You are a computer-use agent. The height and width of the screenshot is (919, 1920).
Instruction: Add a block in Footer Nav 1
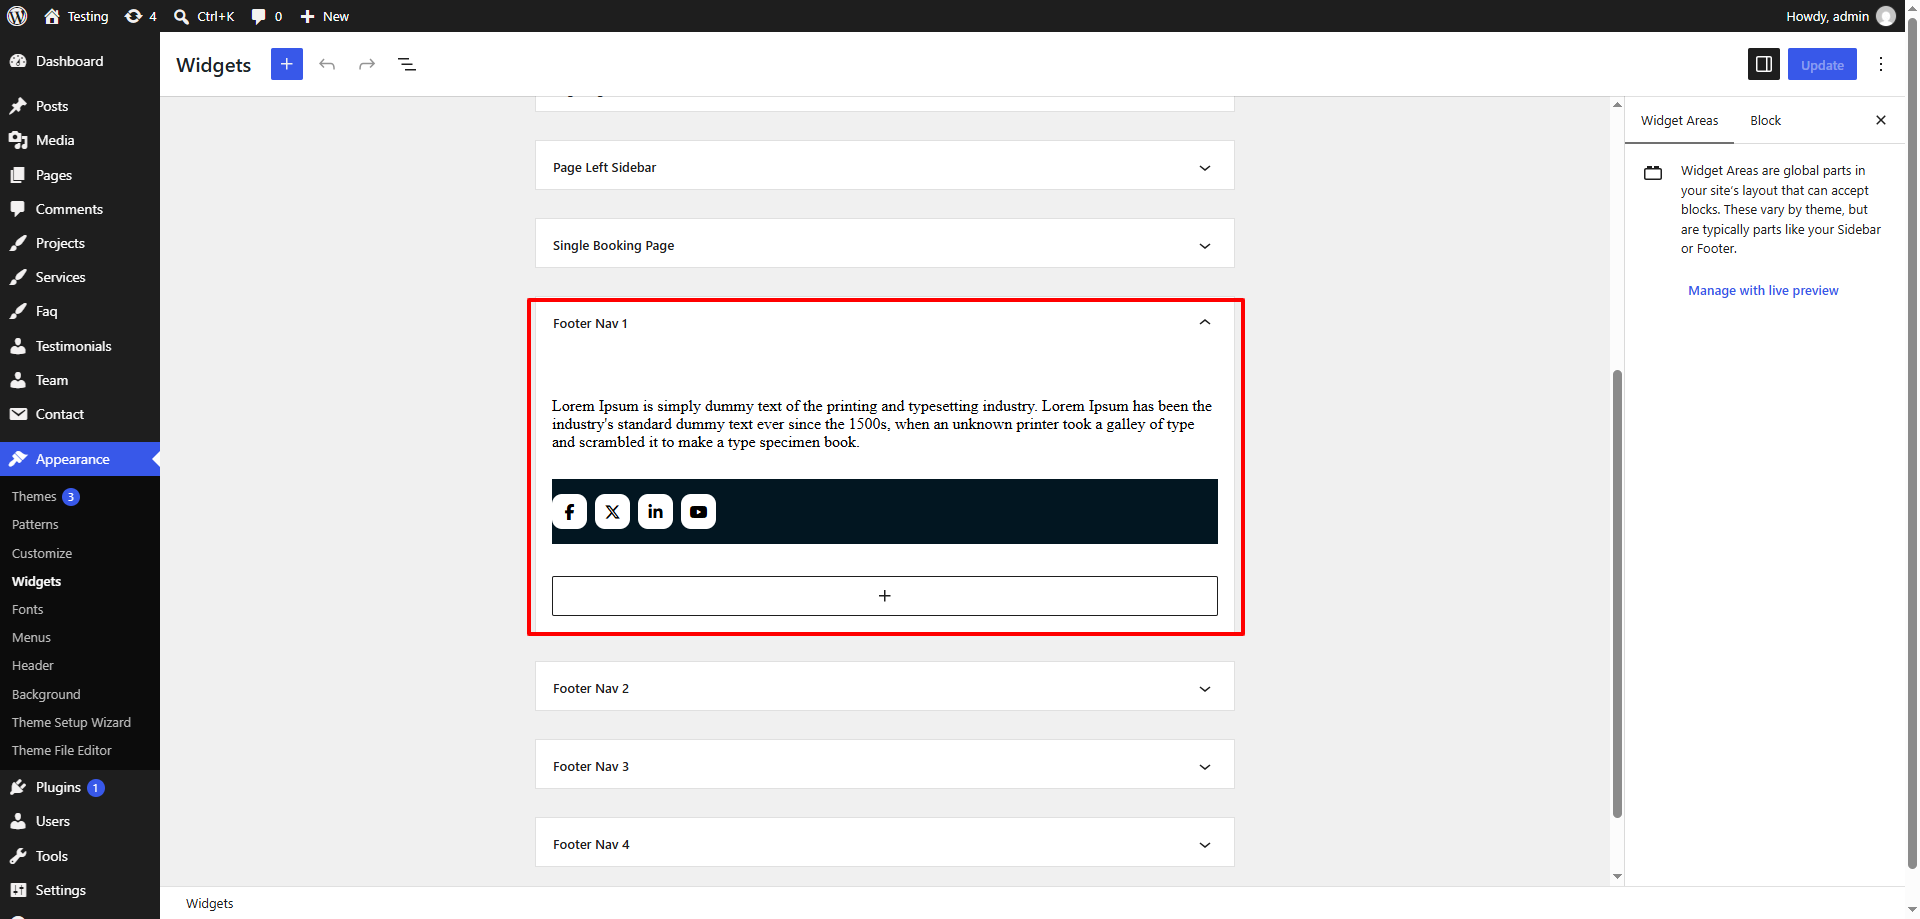click(x=885, y=596)
